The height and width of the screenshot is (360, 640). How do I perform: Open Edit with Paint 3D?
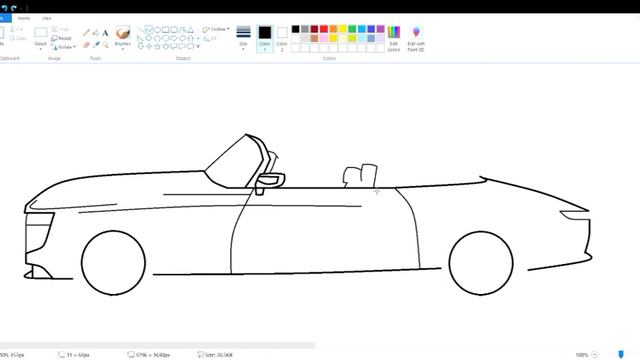[x=416, y=38]
